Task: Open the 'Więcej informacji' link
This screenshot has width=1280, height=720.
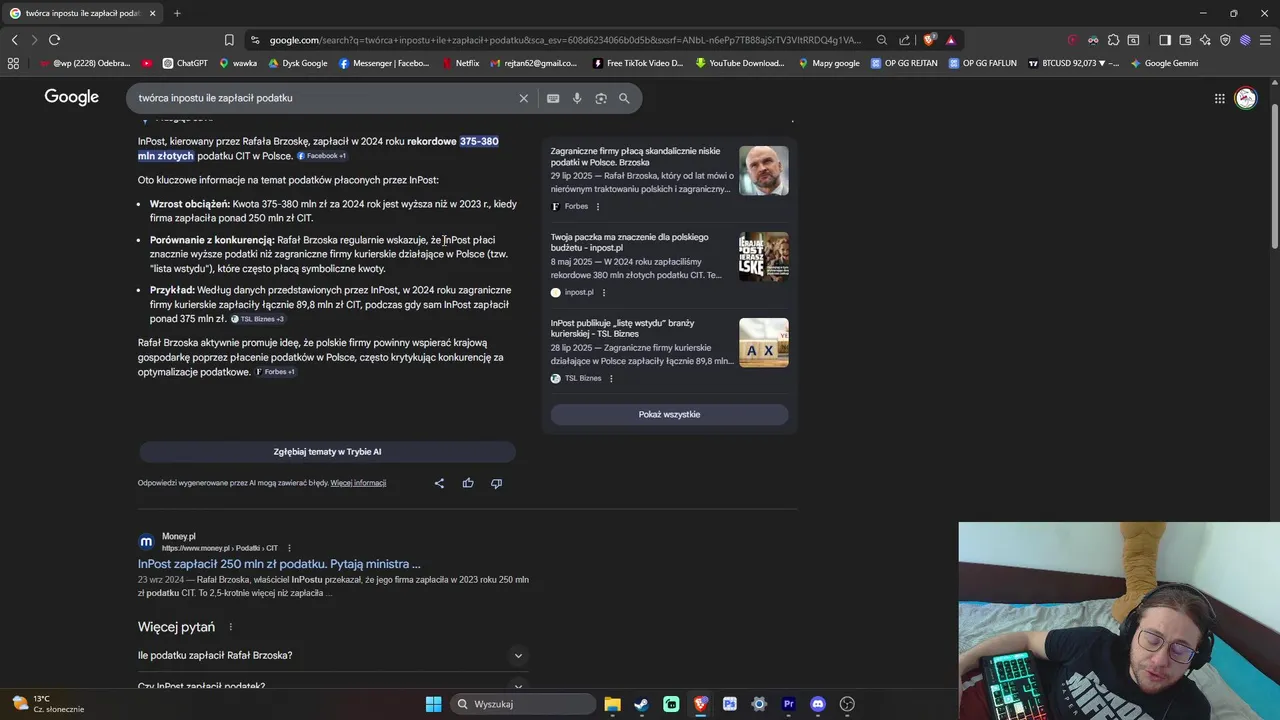Action: pyautogui.click(x=358, y=483)
